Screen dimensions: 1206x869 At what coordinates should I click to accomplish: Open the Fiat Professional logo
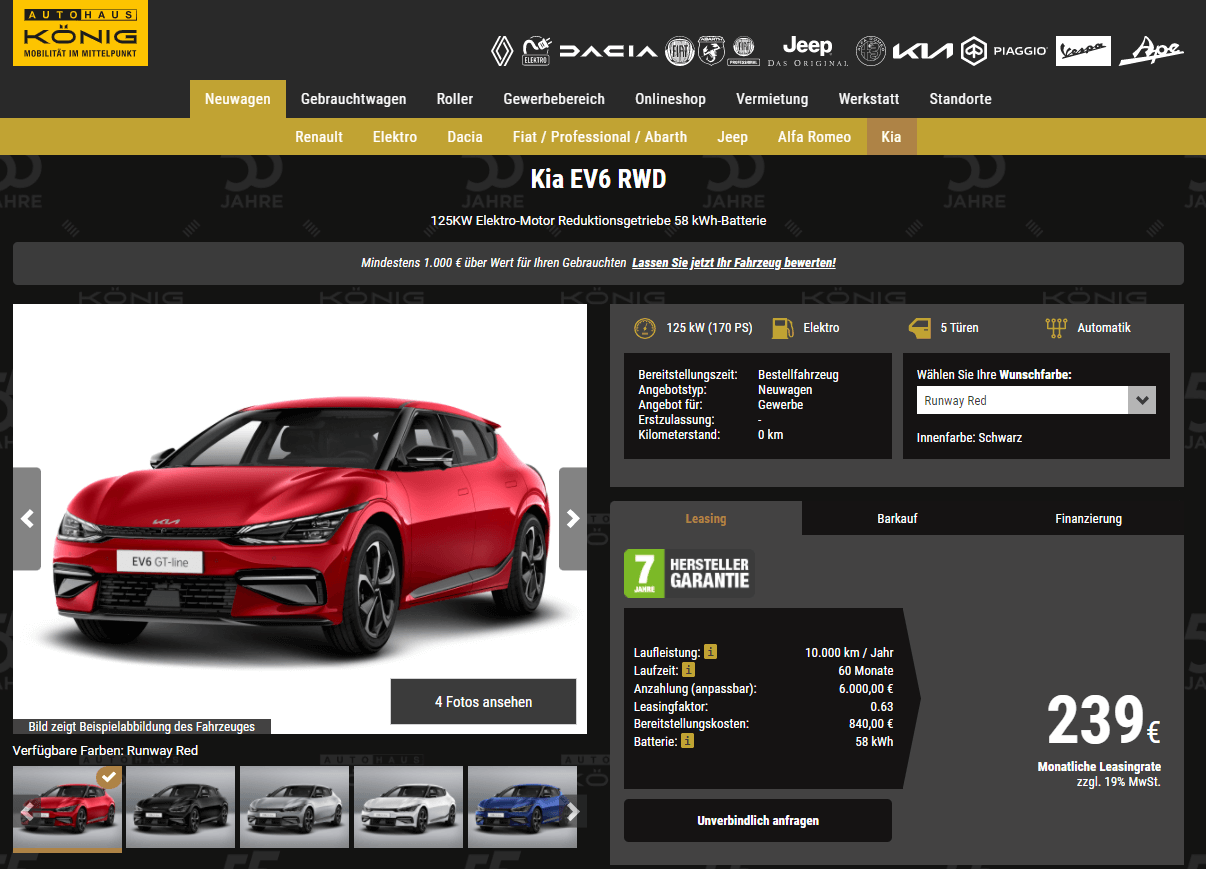(x=743, y=51)
